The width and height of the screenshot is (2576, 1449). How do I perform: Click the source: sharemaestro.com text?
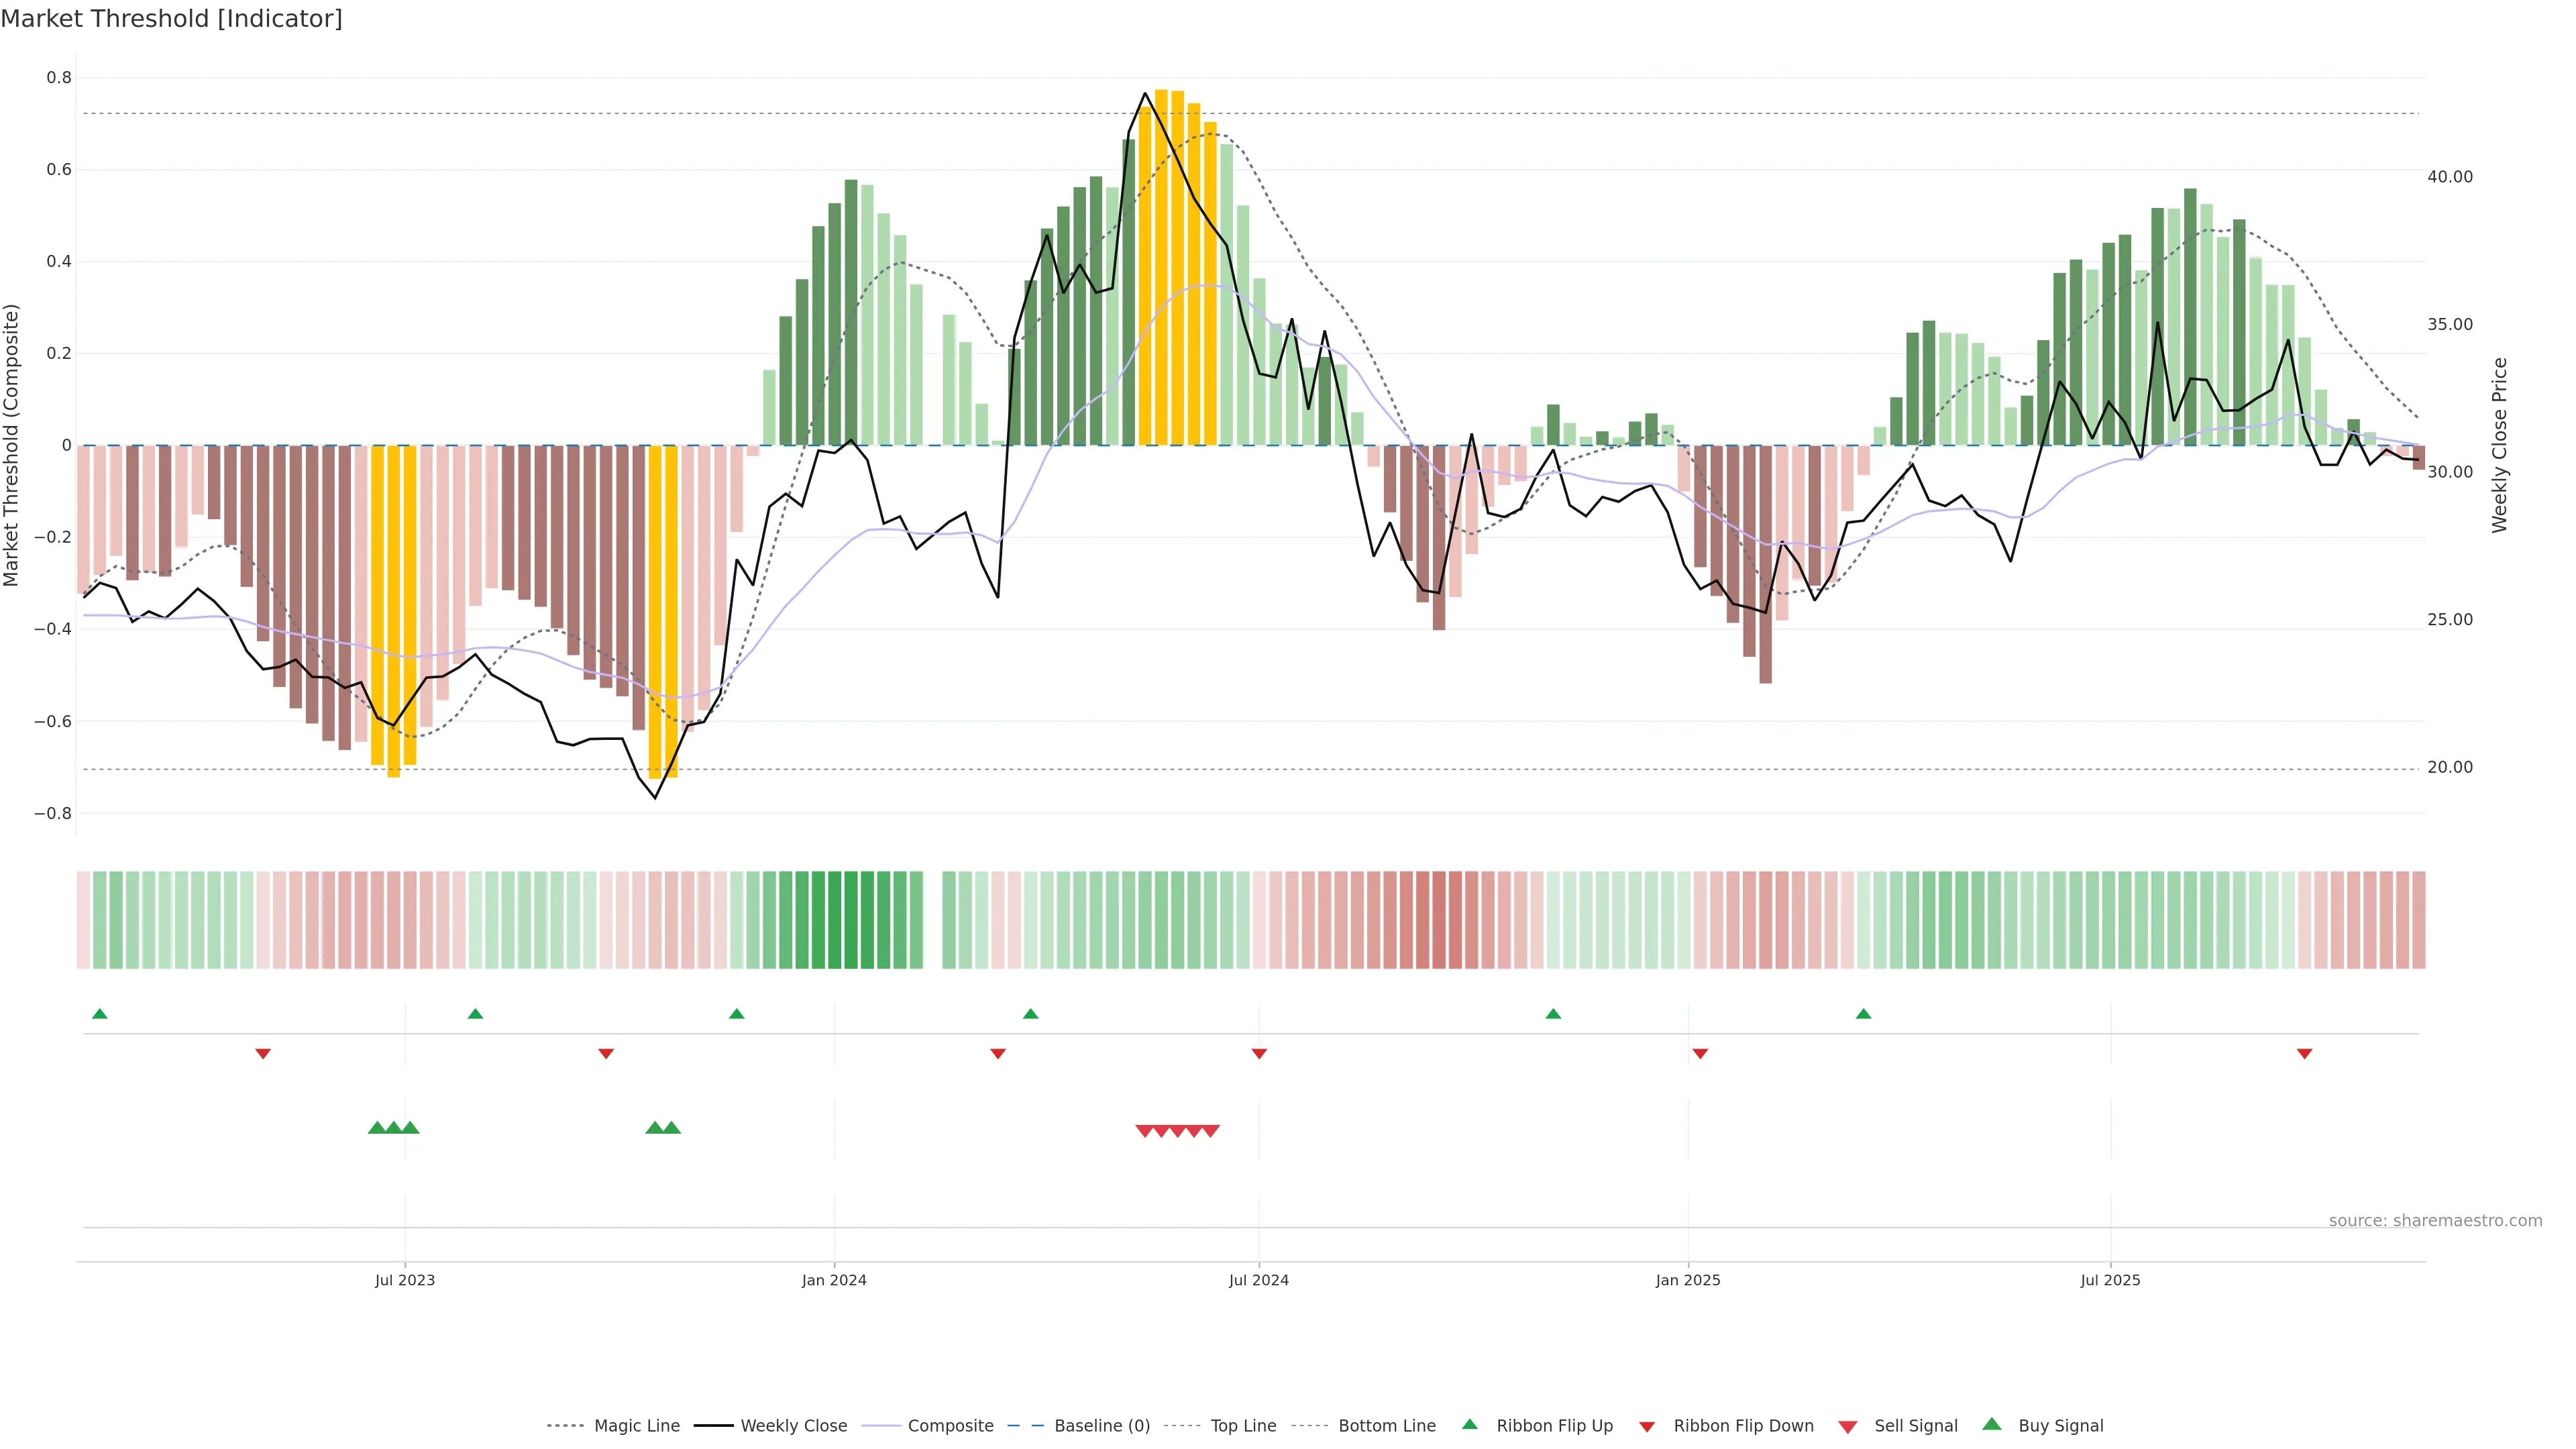click(2435, 1220)
